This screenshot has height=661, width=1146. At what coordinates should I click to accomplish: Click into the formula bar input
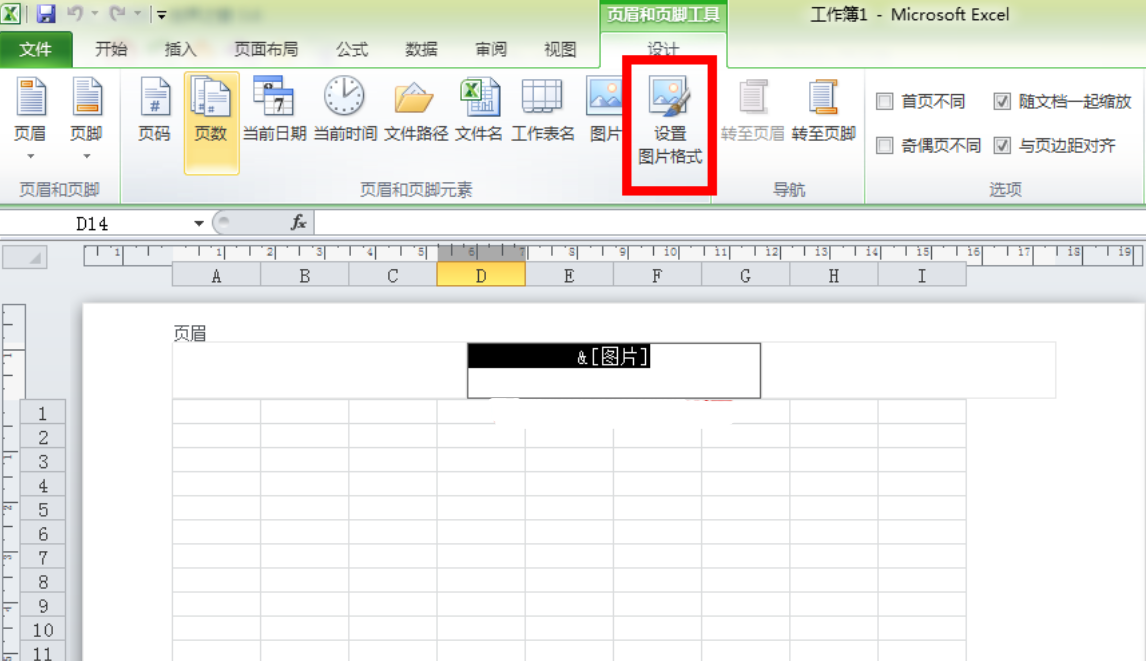[729, 223]
